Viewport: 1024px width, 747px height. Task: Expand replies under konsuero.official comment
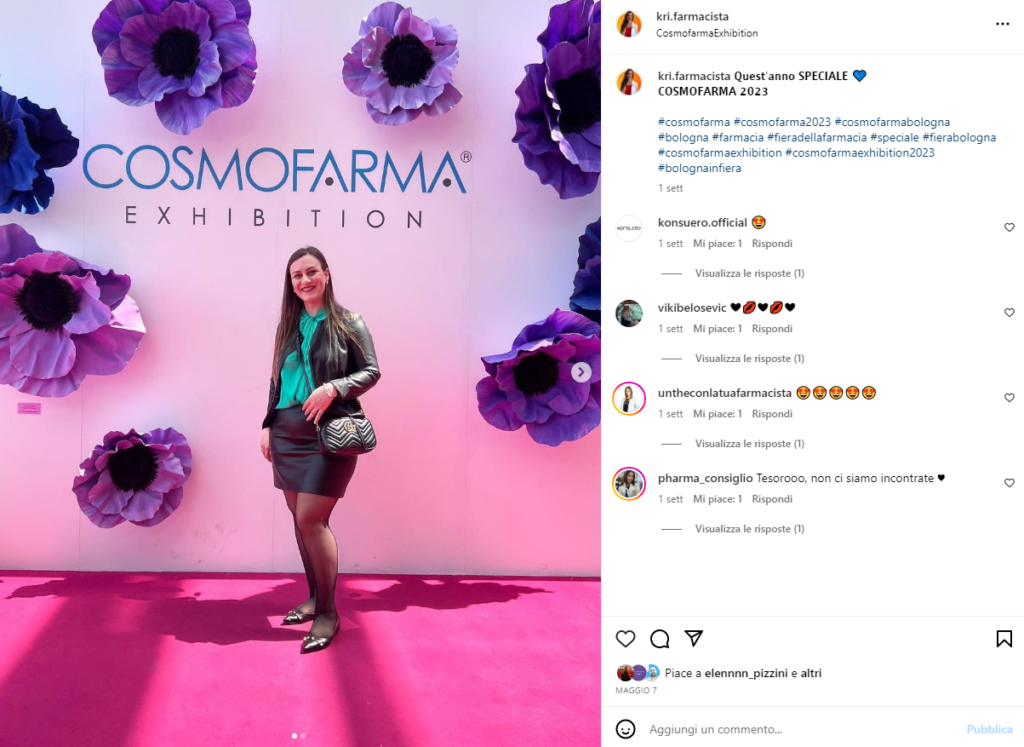[749, 273]
